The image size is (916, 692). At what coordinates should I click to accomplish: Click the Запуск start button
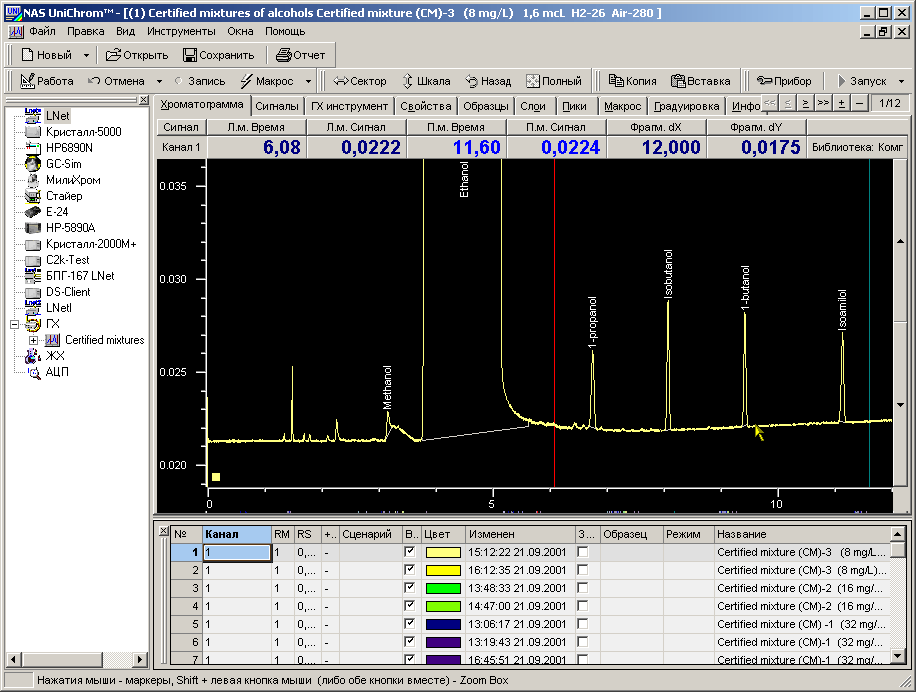pyautogui.click(x=862, y=81)
